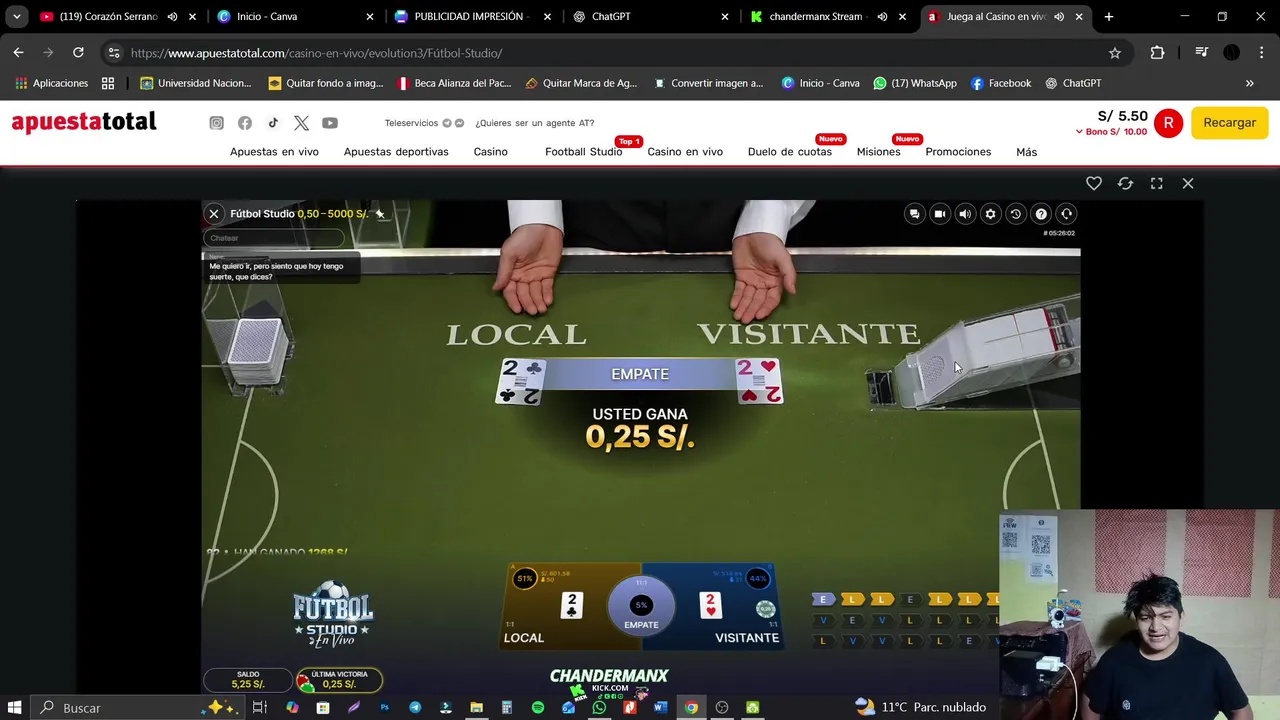This screenshot has width=1280, height=720.
Task: Toggle the video camera icon in game
Action: tap(939, 214)
